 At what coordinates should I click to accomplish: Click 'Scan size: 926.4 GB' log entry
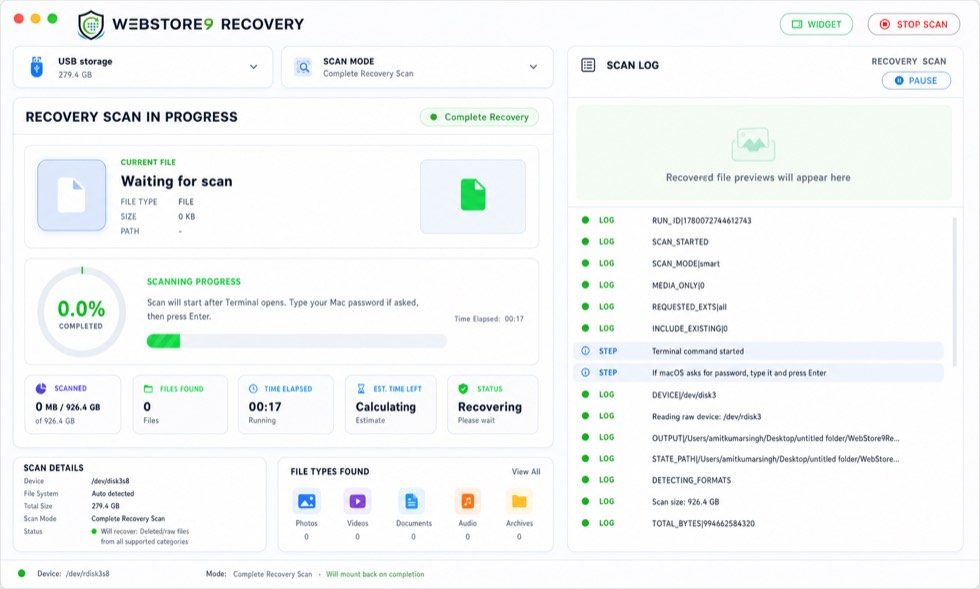point(686,501)
